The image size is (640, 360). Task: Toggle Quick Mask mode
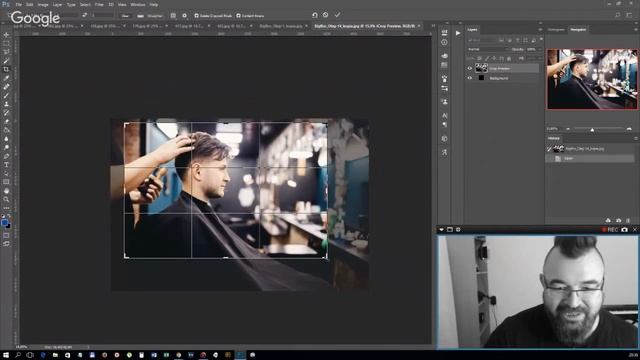coord(6,235)
